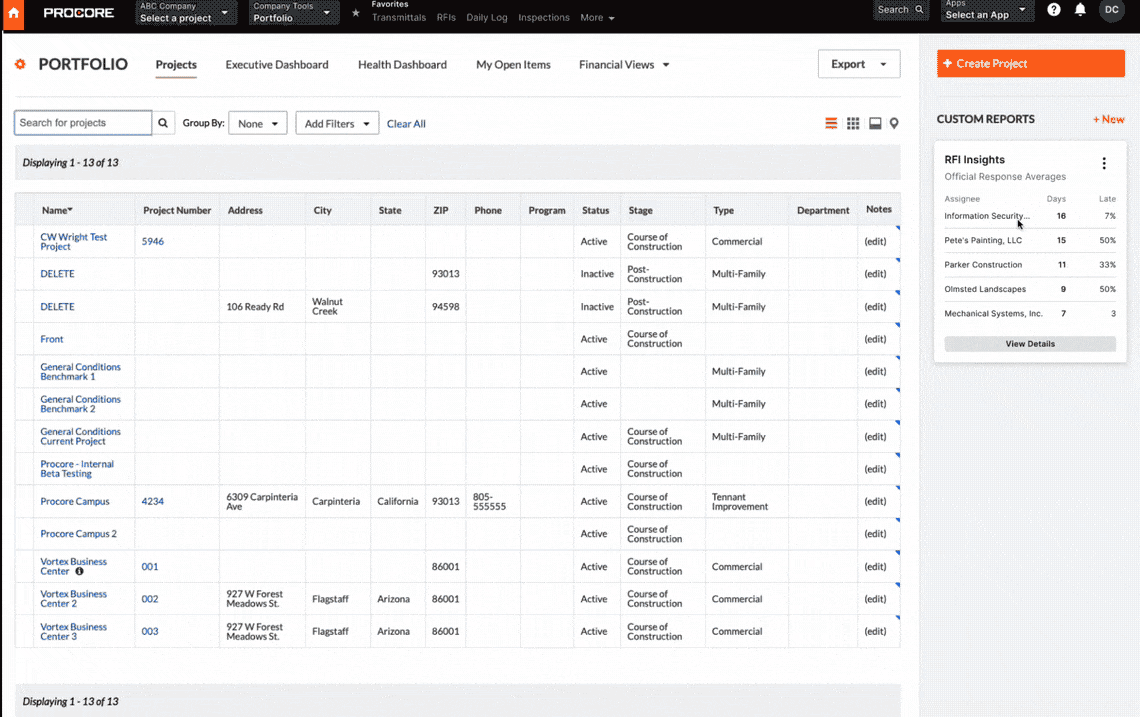Click the 6309 Carpinteria Ave address cell
The height and width of the screenshot is (717, 1140).
262,502
